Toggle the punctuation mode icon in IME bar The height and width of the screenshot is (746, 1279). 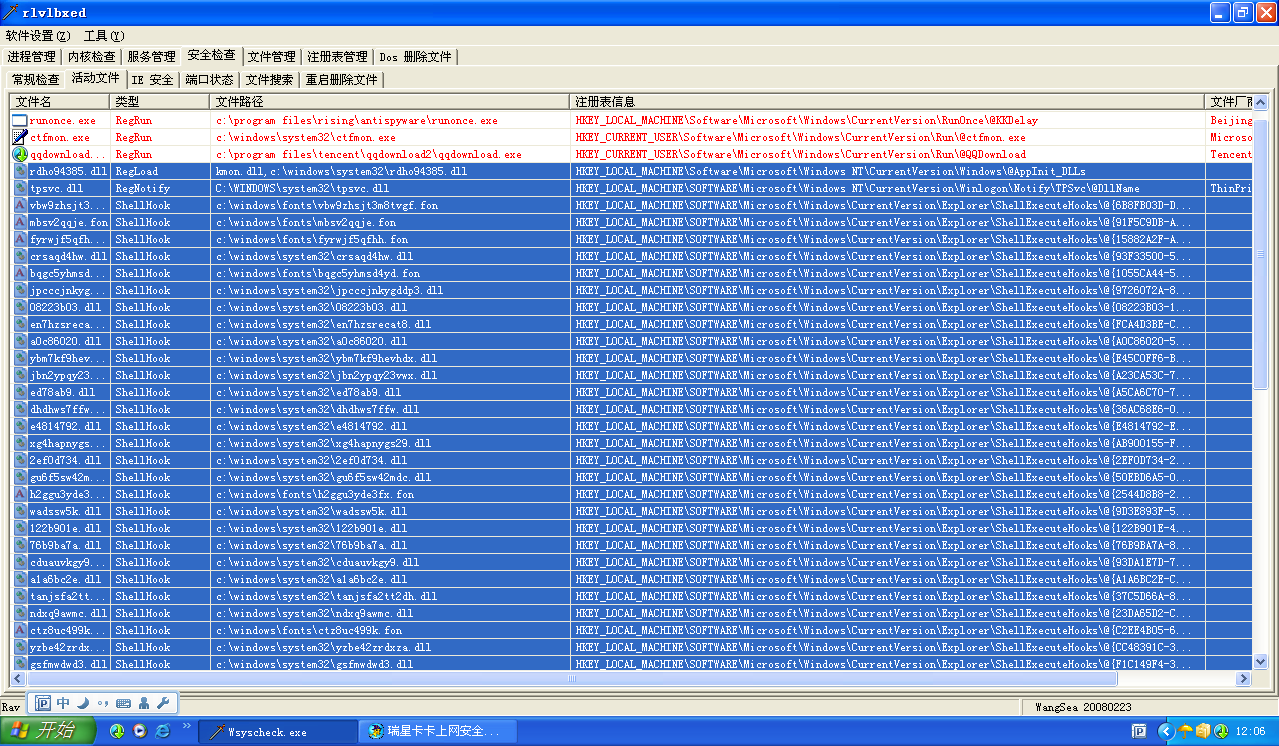click(x=103, y=703)
